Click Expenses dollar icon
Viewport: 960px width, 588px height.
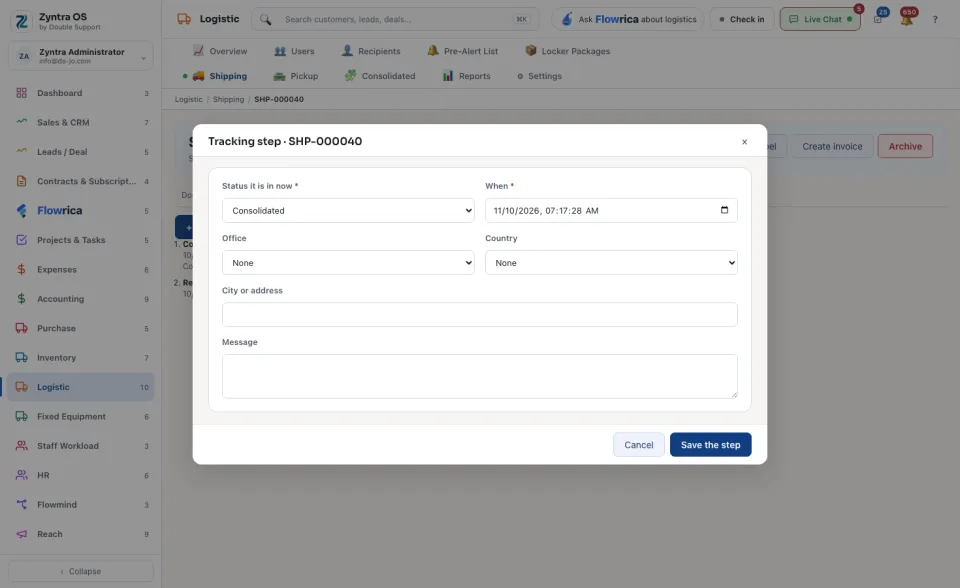click(21, 270)
